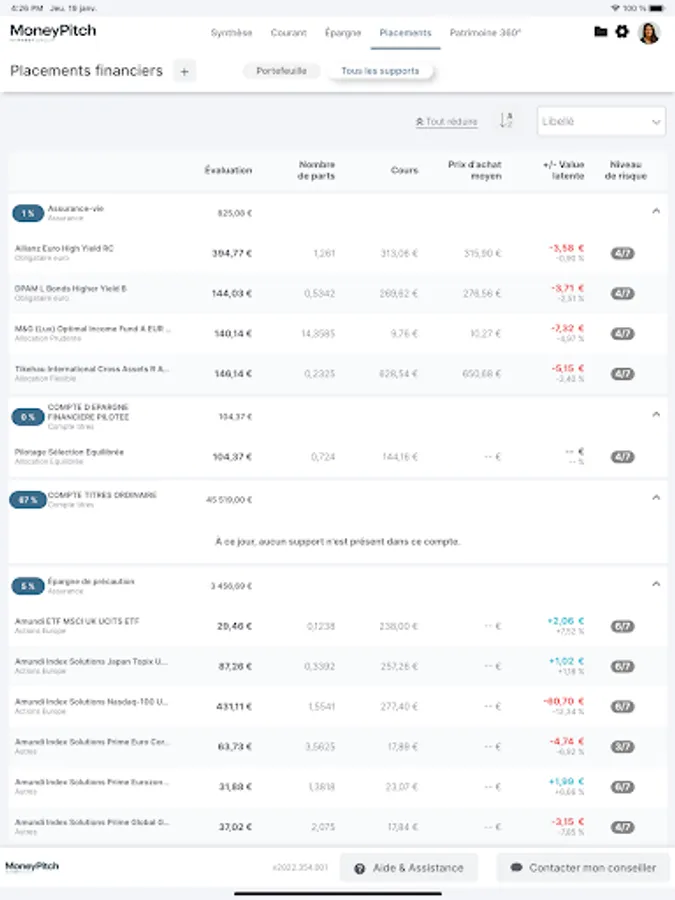Click the 45 510,00 € total of Compte titres
The height and width of the screenshot is (900, 675).
click(x=229, y=500)
